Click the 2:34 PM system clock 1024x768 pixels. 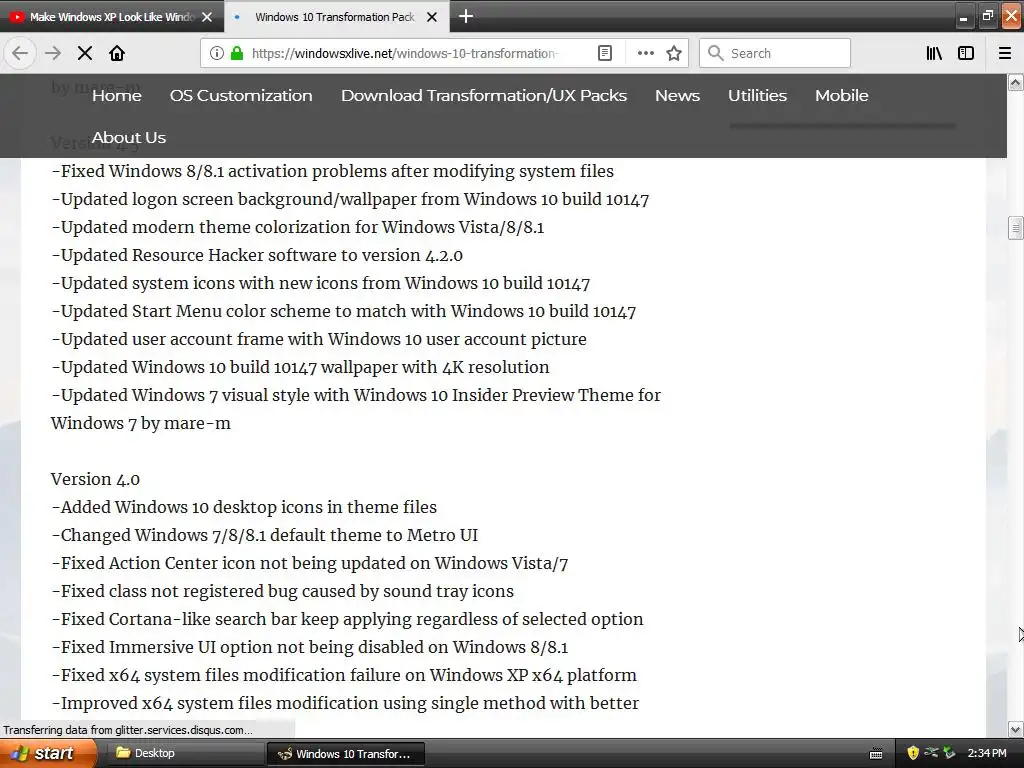pos(987,753)
